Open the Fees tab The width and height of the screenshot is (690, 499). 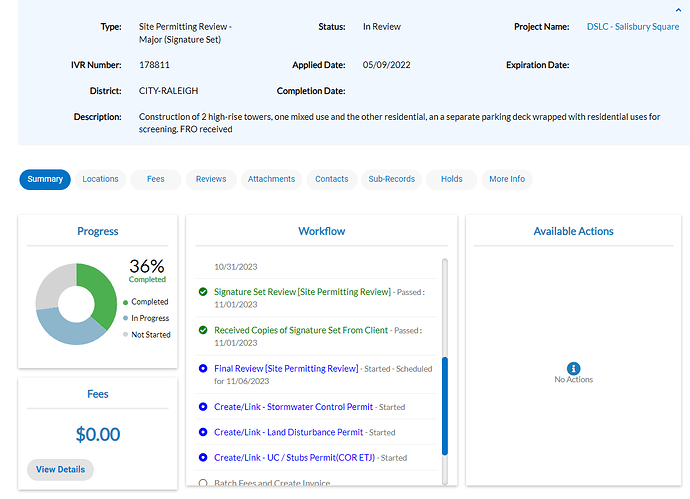click(155, 179)
